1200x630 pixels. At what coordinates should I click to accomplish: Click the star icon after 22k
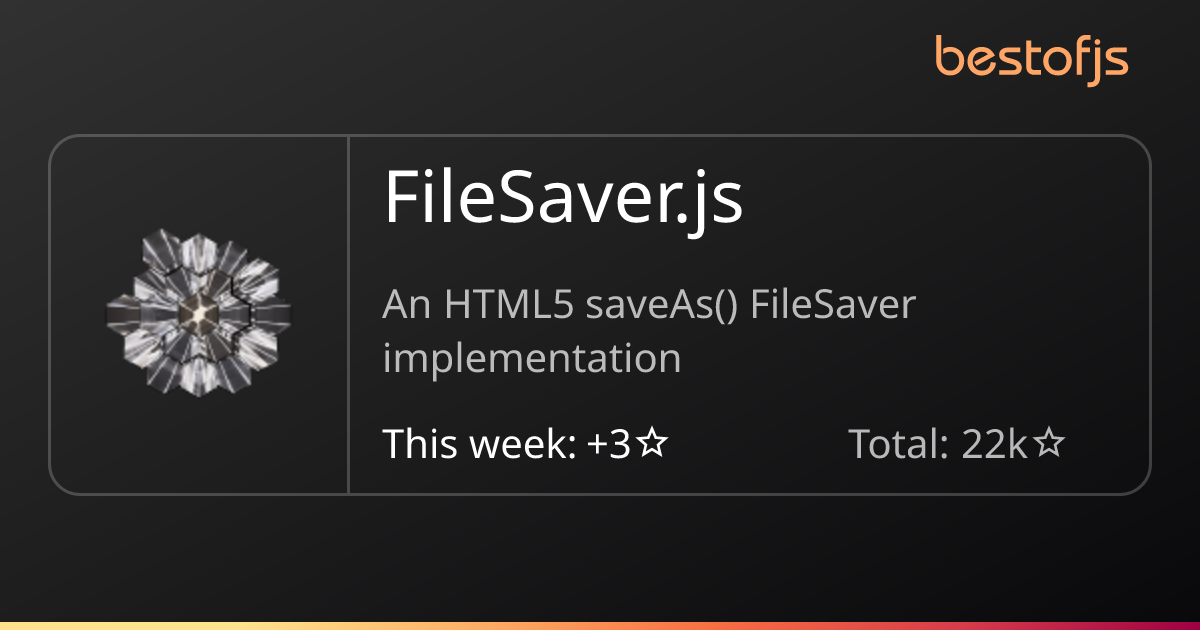1049,444
